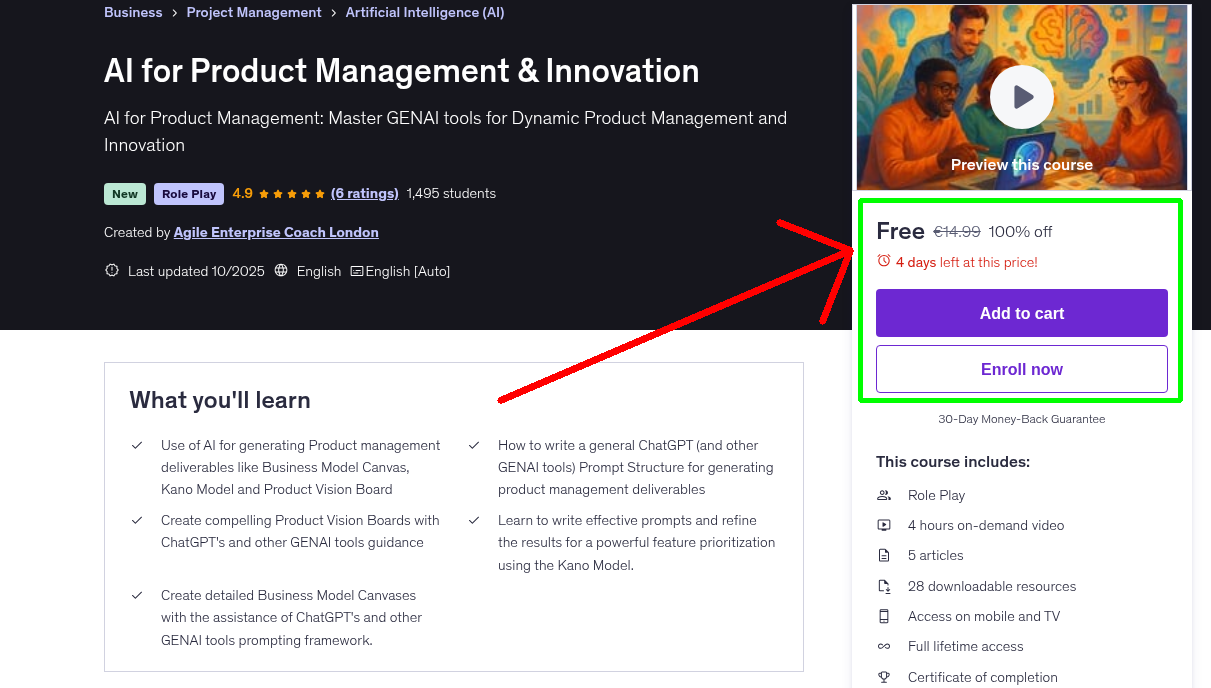Screen dimensions: 1211x688
Task: Click the globe icon next to English
Action: [x=281, y=270]
